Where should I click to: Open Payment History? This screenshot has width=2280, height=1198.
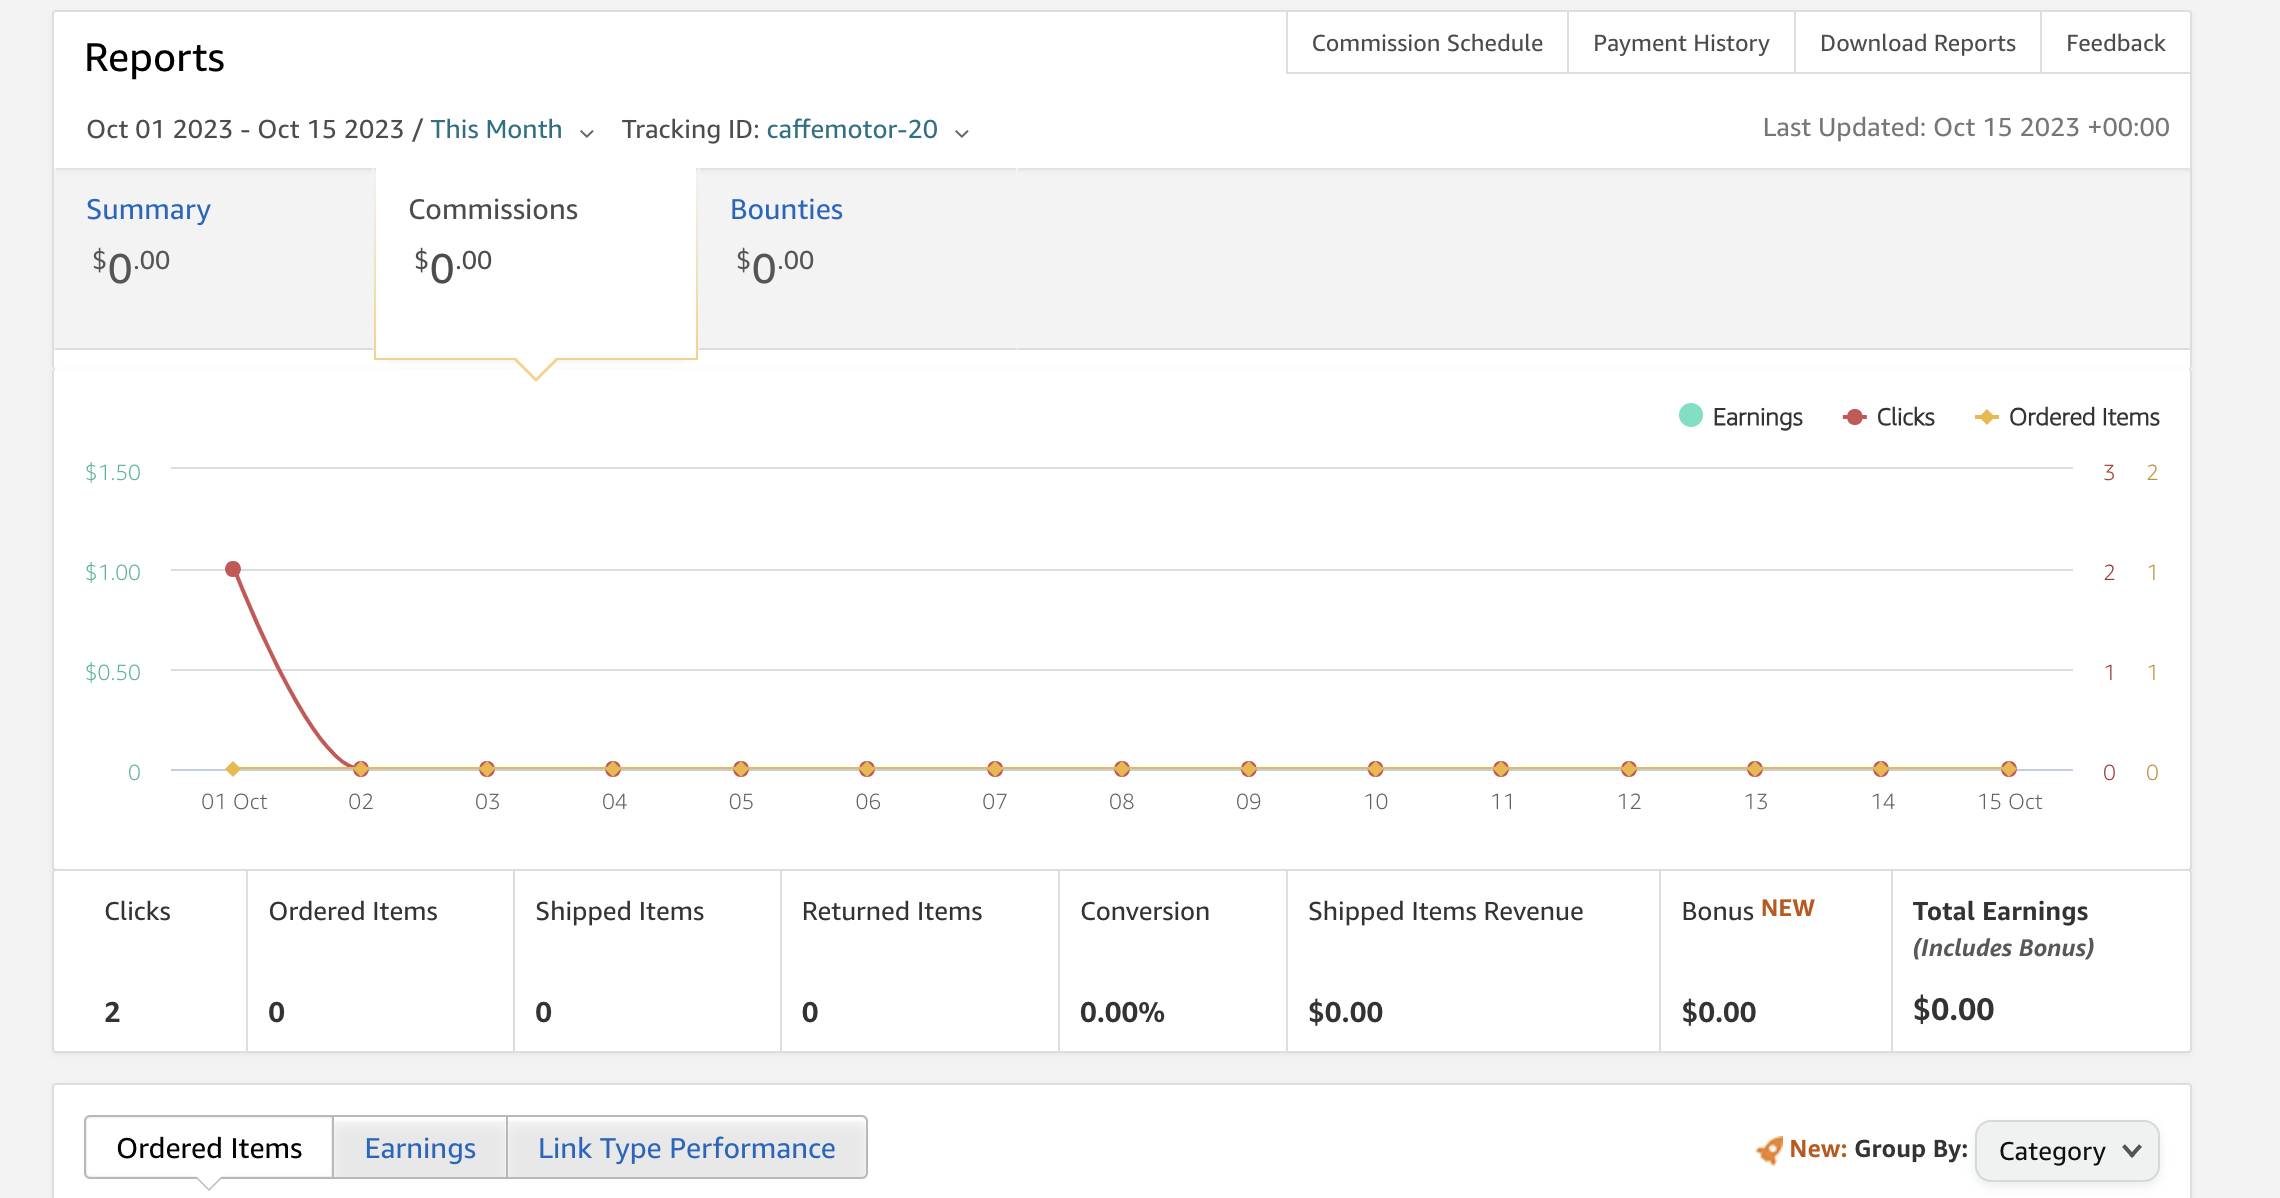pos(1681,43)
